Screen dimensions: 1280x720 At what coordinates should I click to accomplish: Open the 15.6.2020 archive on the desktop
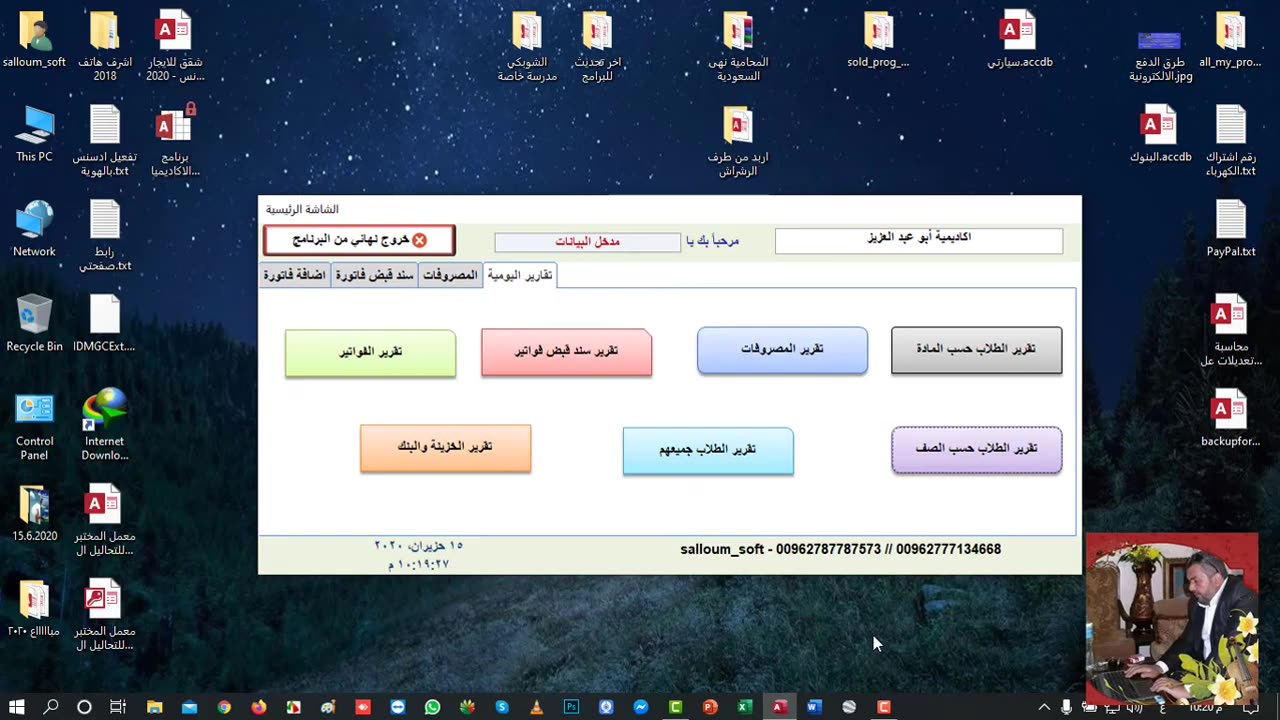(34, 515)
